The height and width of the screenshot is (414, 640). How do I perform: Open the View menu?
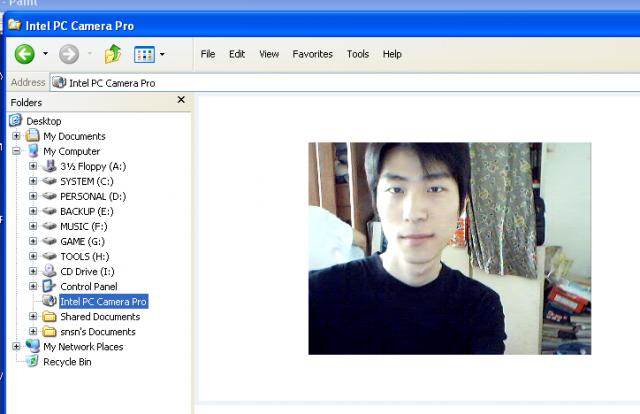[x=269, y=54]
